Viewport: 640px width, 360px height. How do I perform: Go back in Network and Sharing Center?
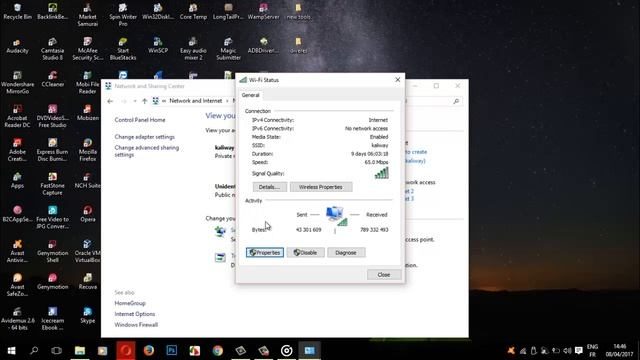[x=110, y=101]
